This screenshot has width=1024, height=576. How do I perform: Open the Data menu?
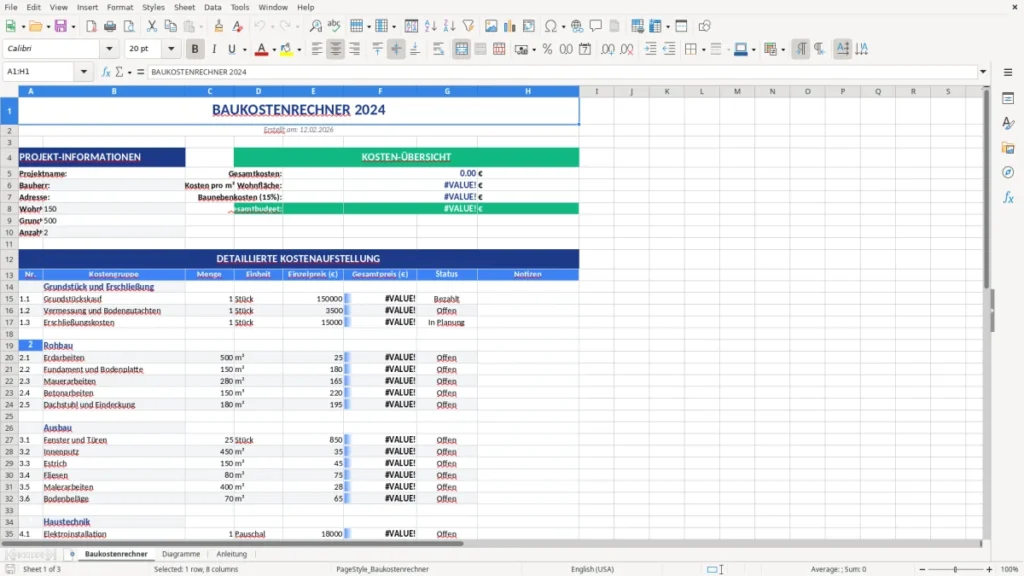[213, 7]
